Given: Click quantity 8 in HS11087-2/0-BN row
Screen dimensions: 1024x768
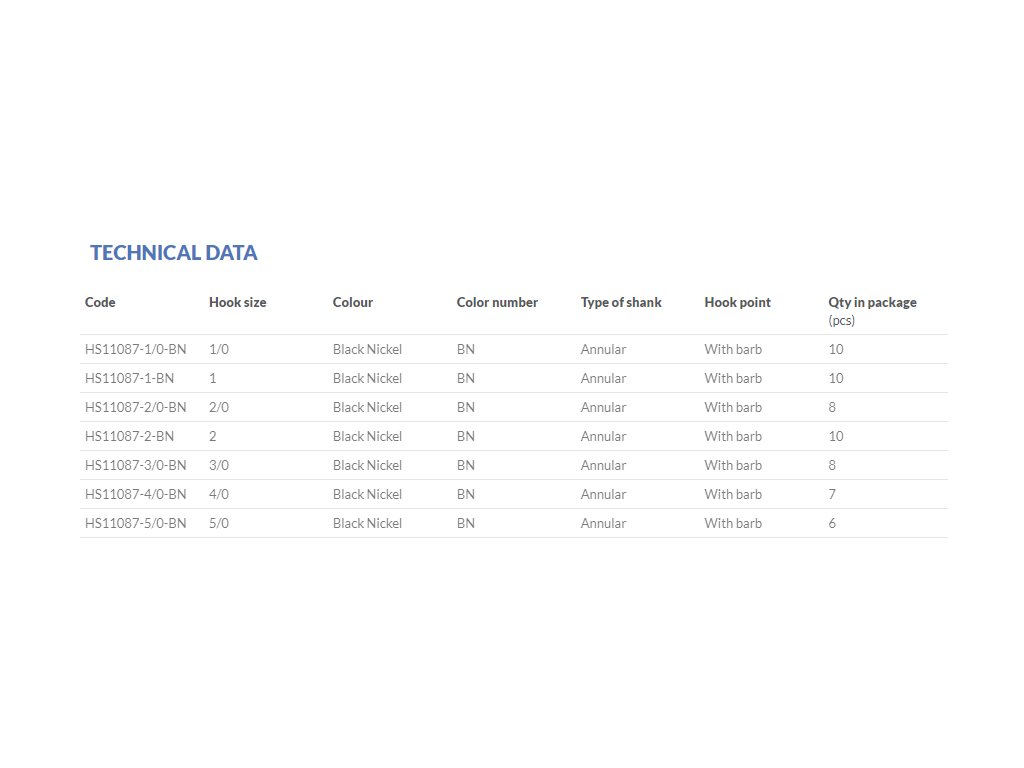Looking at the screenshot, I should [832, 408].
